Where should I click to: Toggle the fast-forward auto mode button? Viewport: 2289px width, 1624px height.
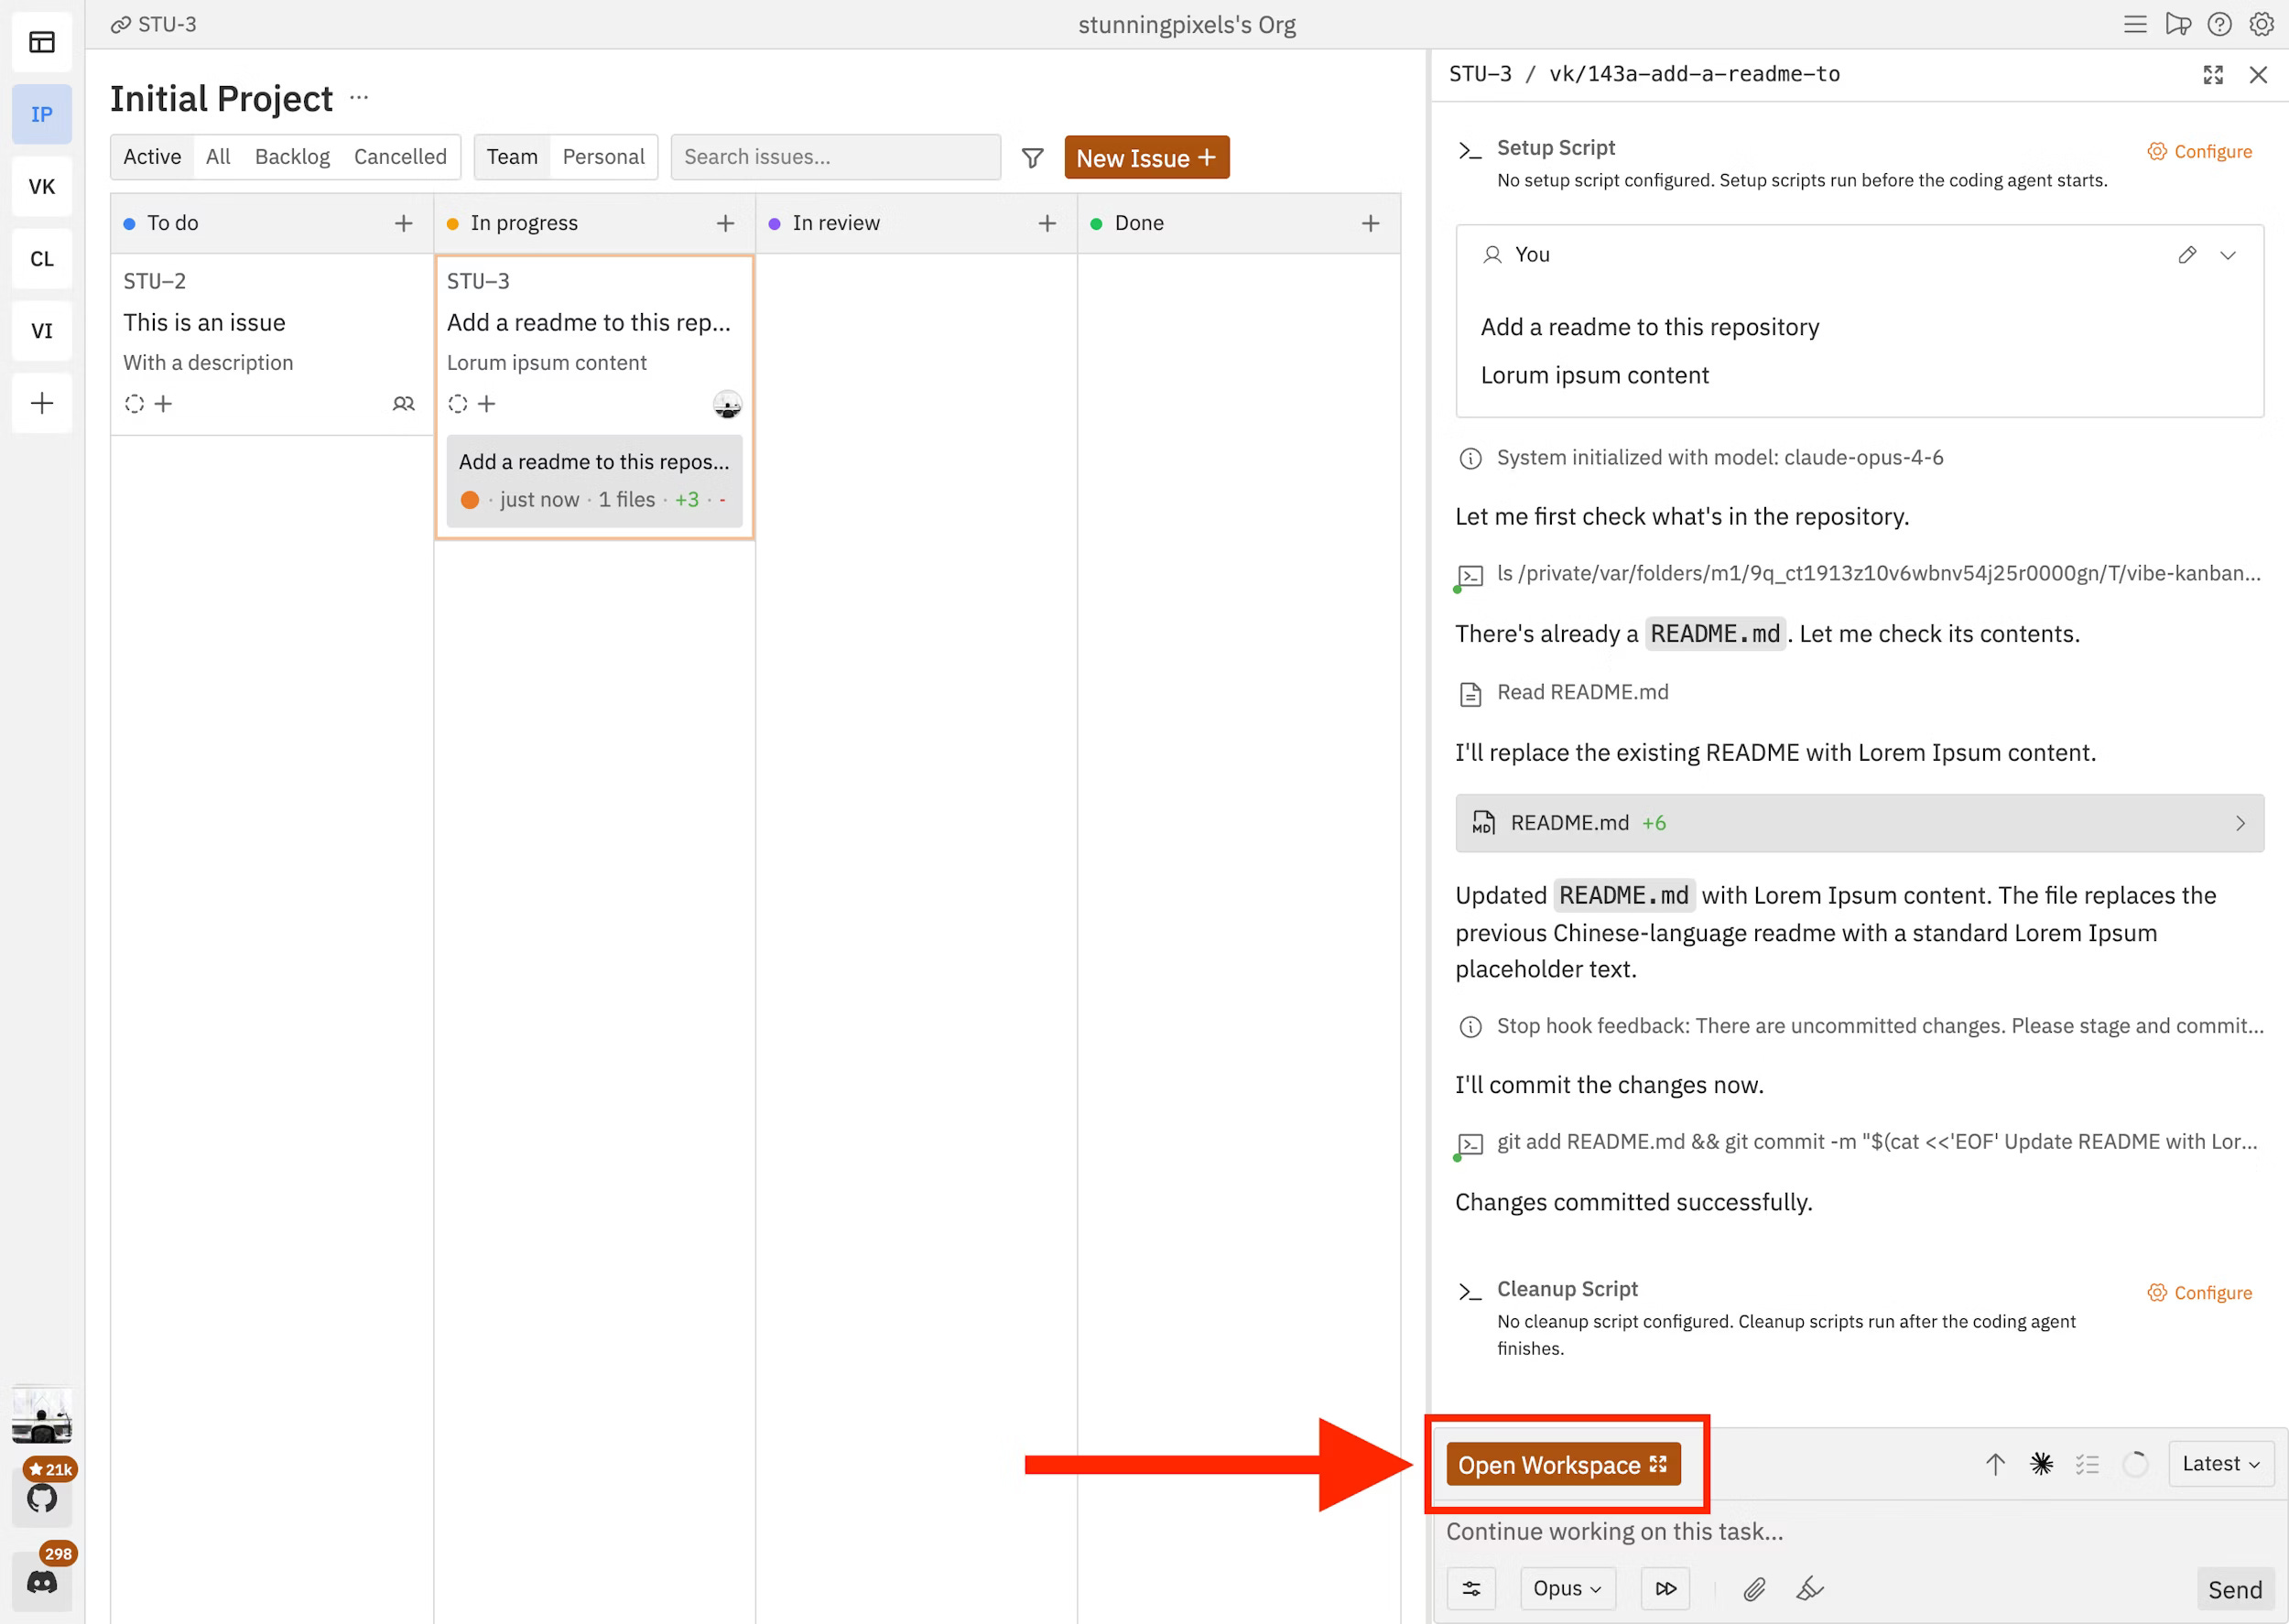1665,1589
